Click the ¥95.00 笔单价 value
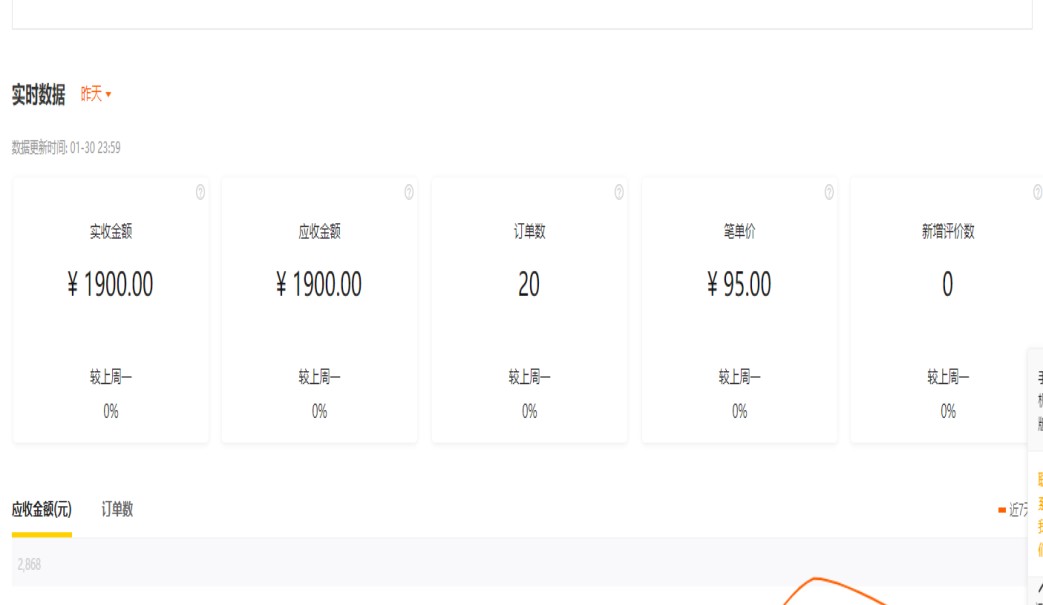1043x605 pixels. [739, 285]
